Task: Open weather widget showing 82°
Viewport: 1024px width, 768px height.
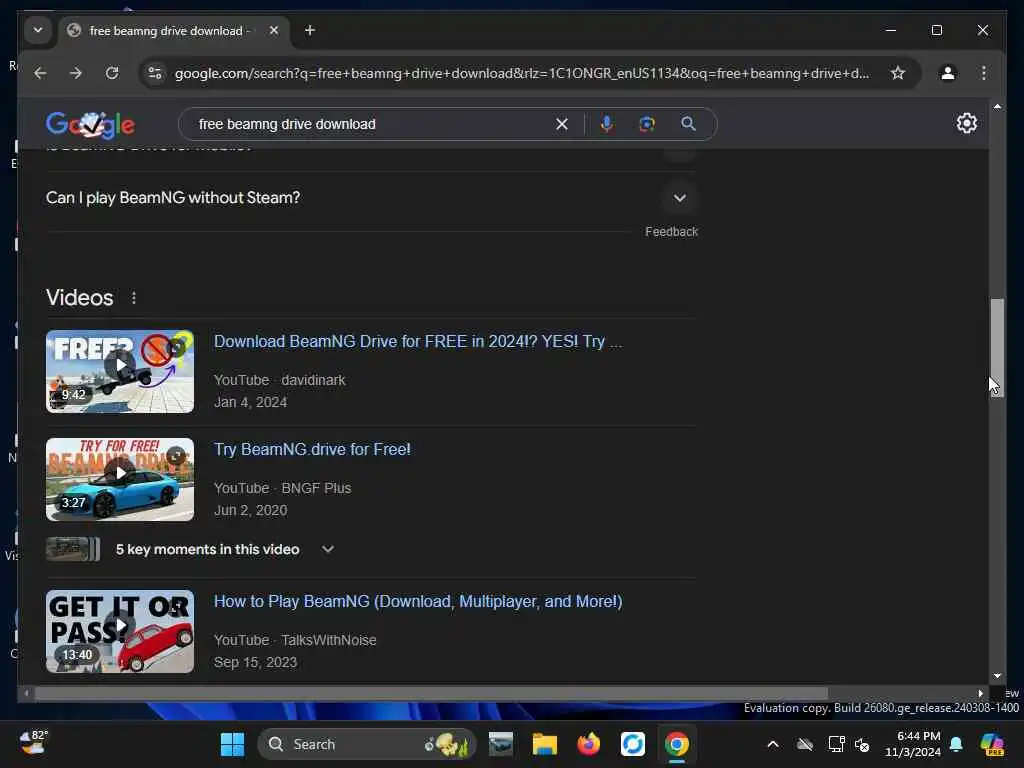Action: tap(33, 743)
